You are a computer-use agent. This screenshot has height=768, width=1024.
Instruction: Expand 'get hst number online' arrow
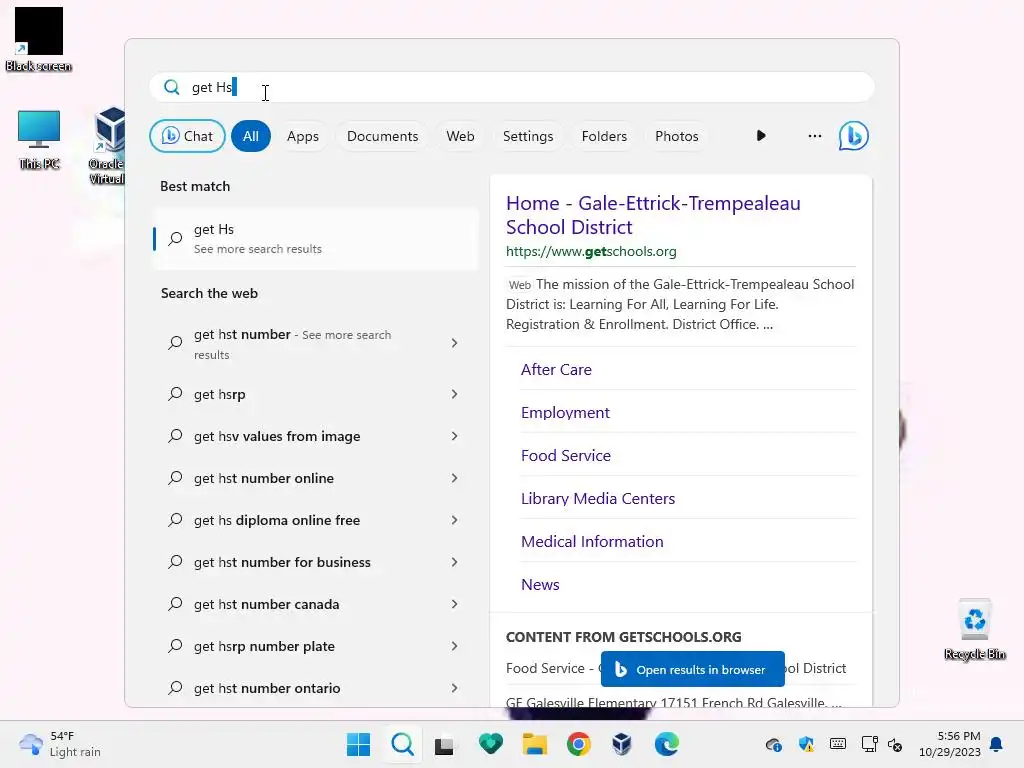(x=455, y=478)
